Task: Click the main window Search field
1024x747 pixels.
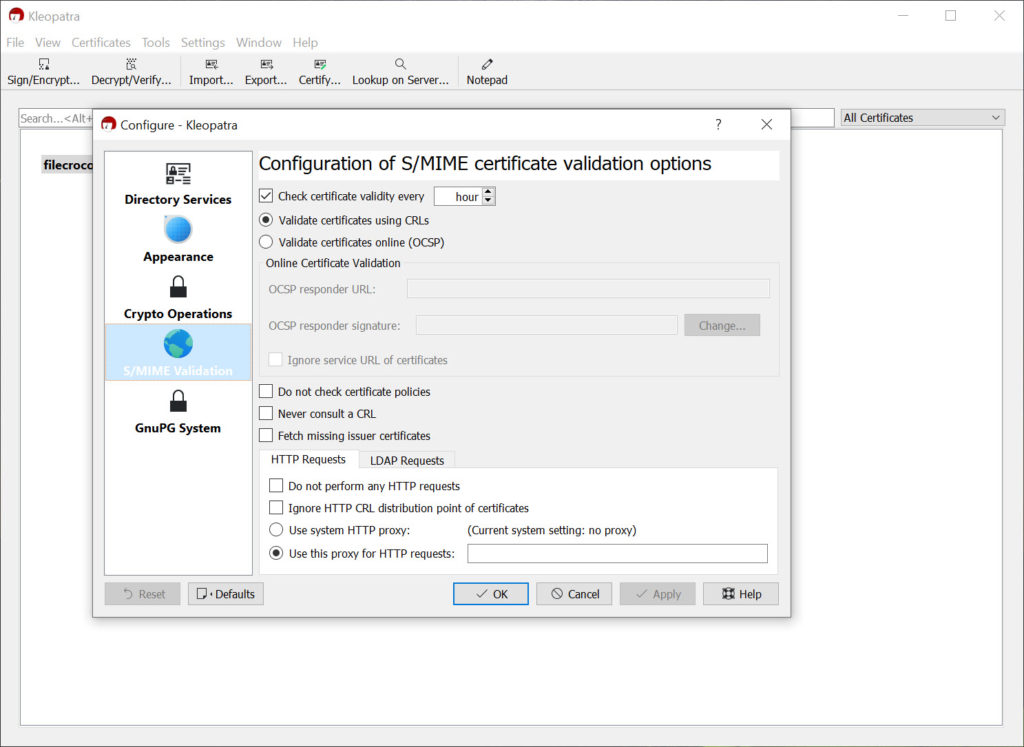Action: (56, 118)
